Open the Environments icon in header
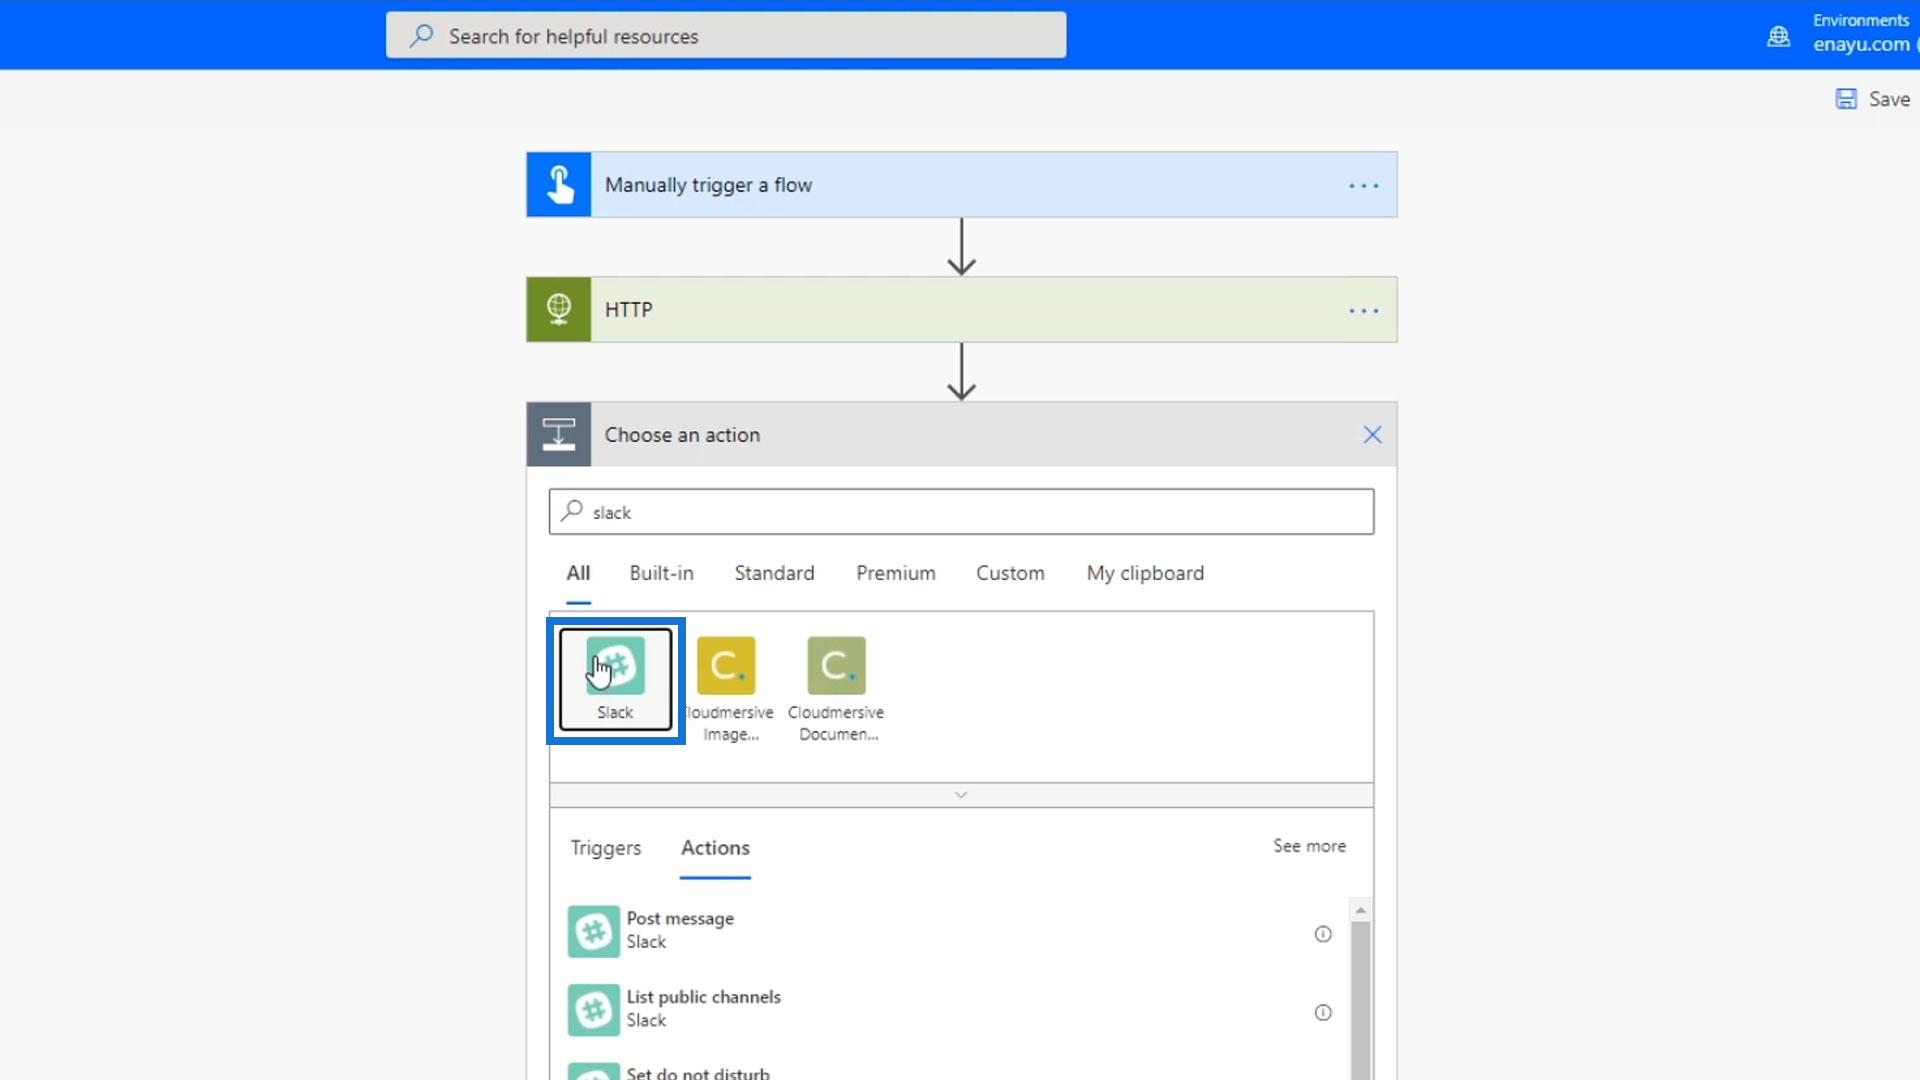The image size is (1920, 1080). click(x=1778, y=37)
